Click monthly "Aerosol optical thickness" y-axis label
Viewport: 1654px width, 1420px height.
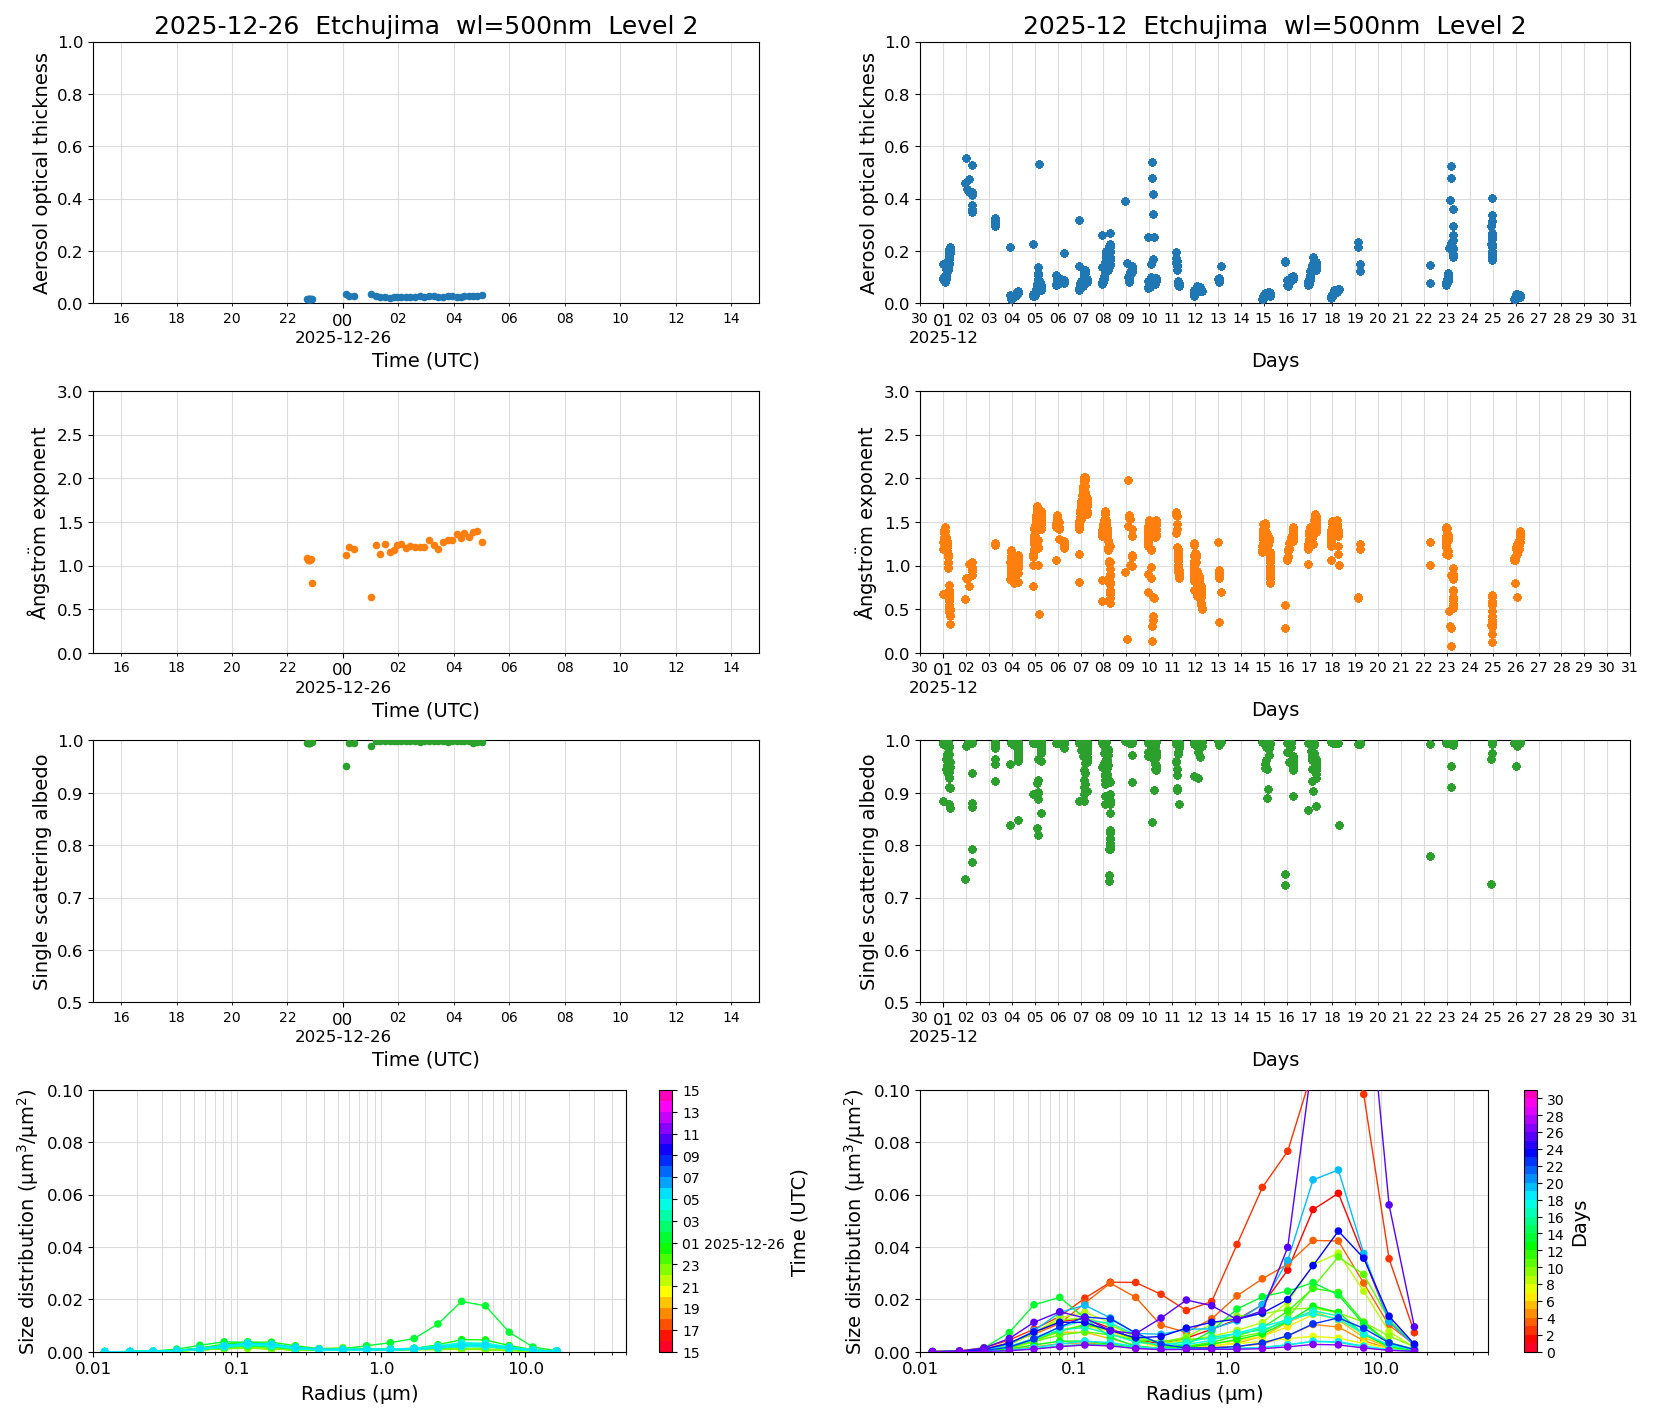[867, 173]
